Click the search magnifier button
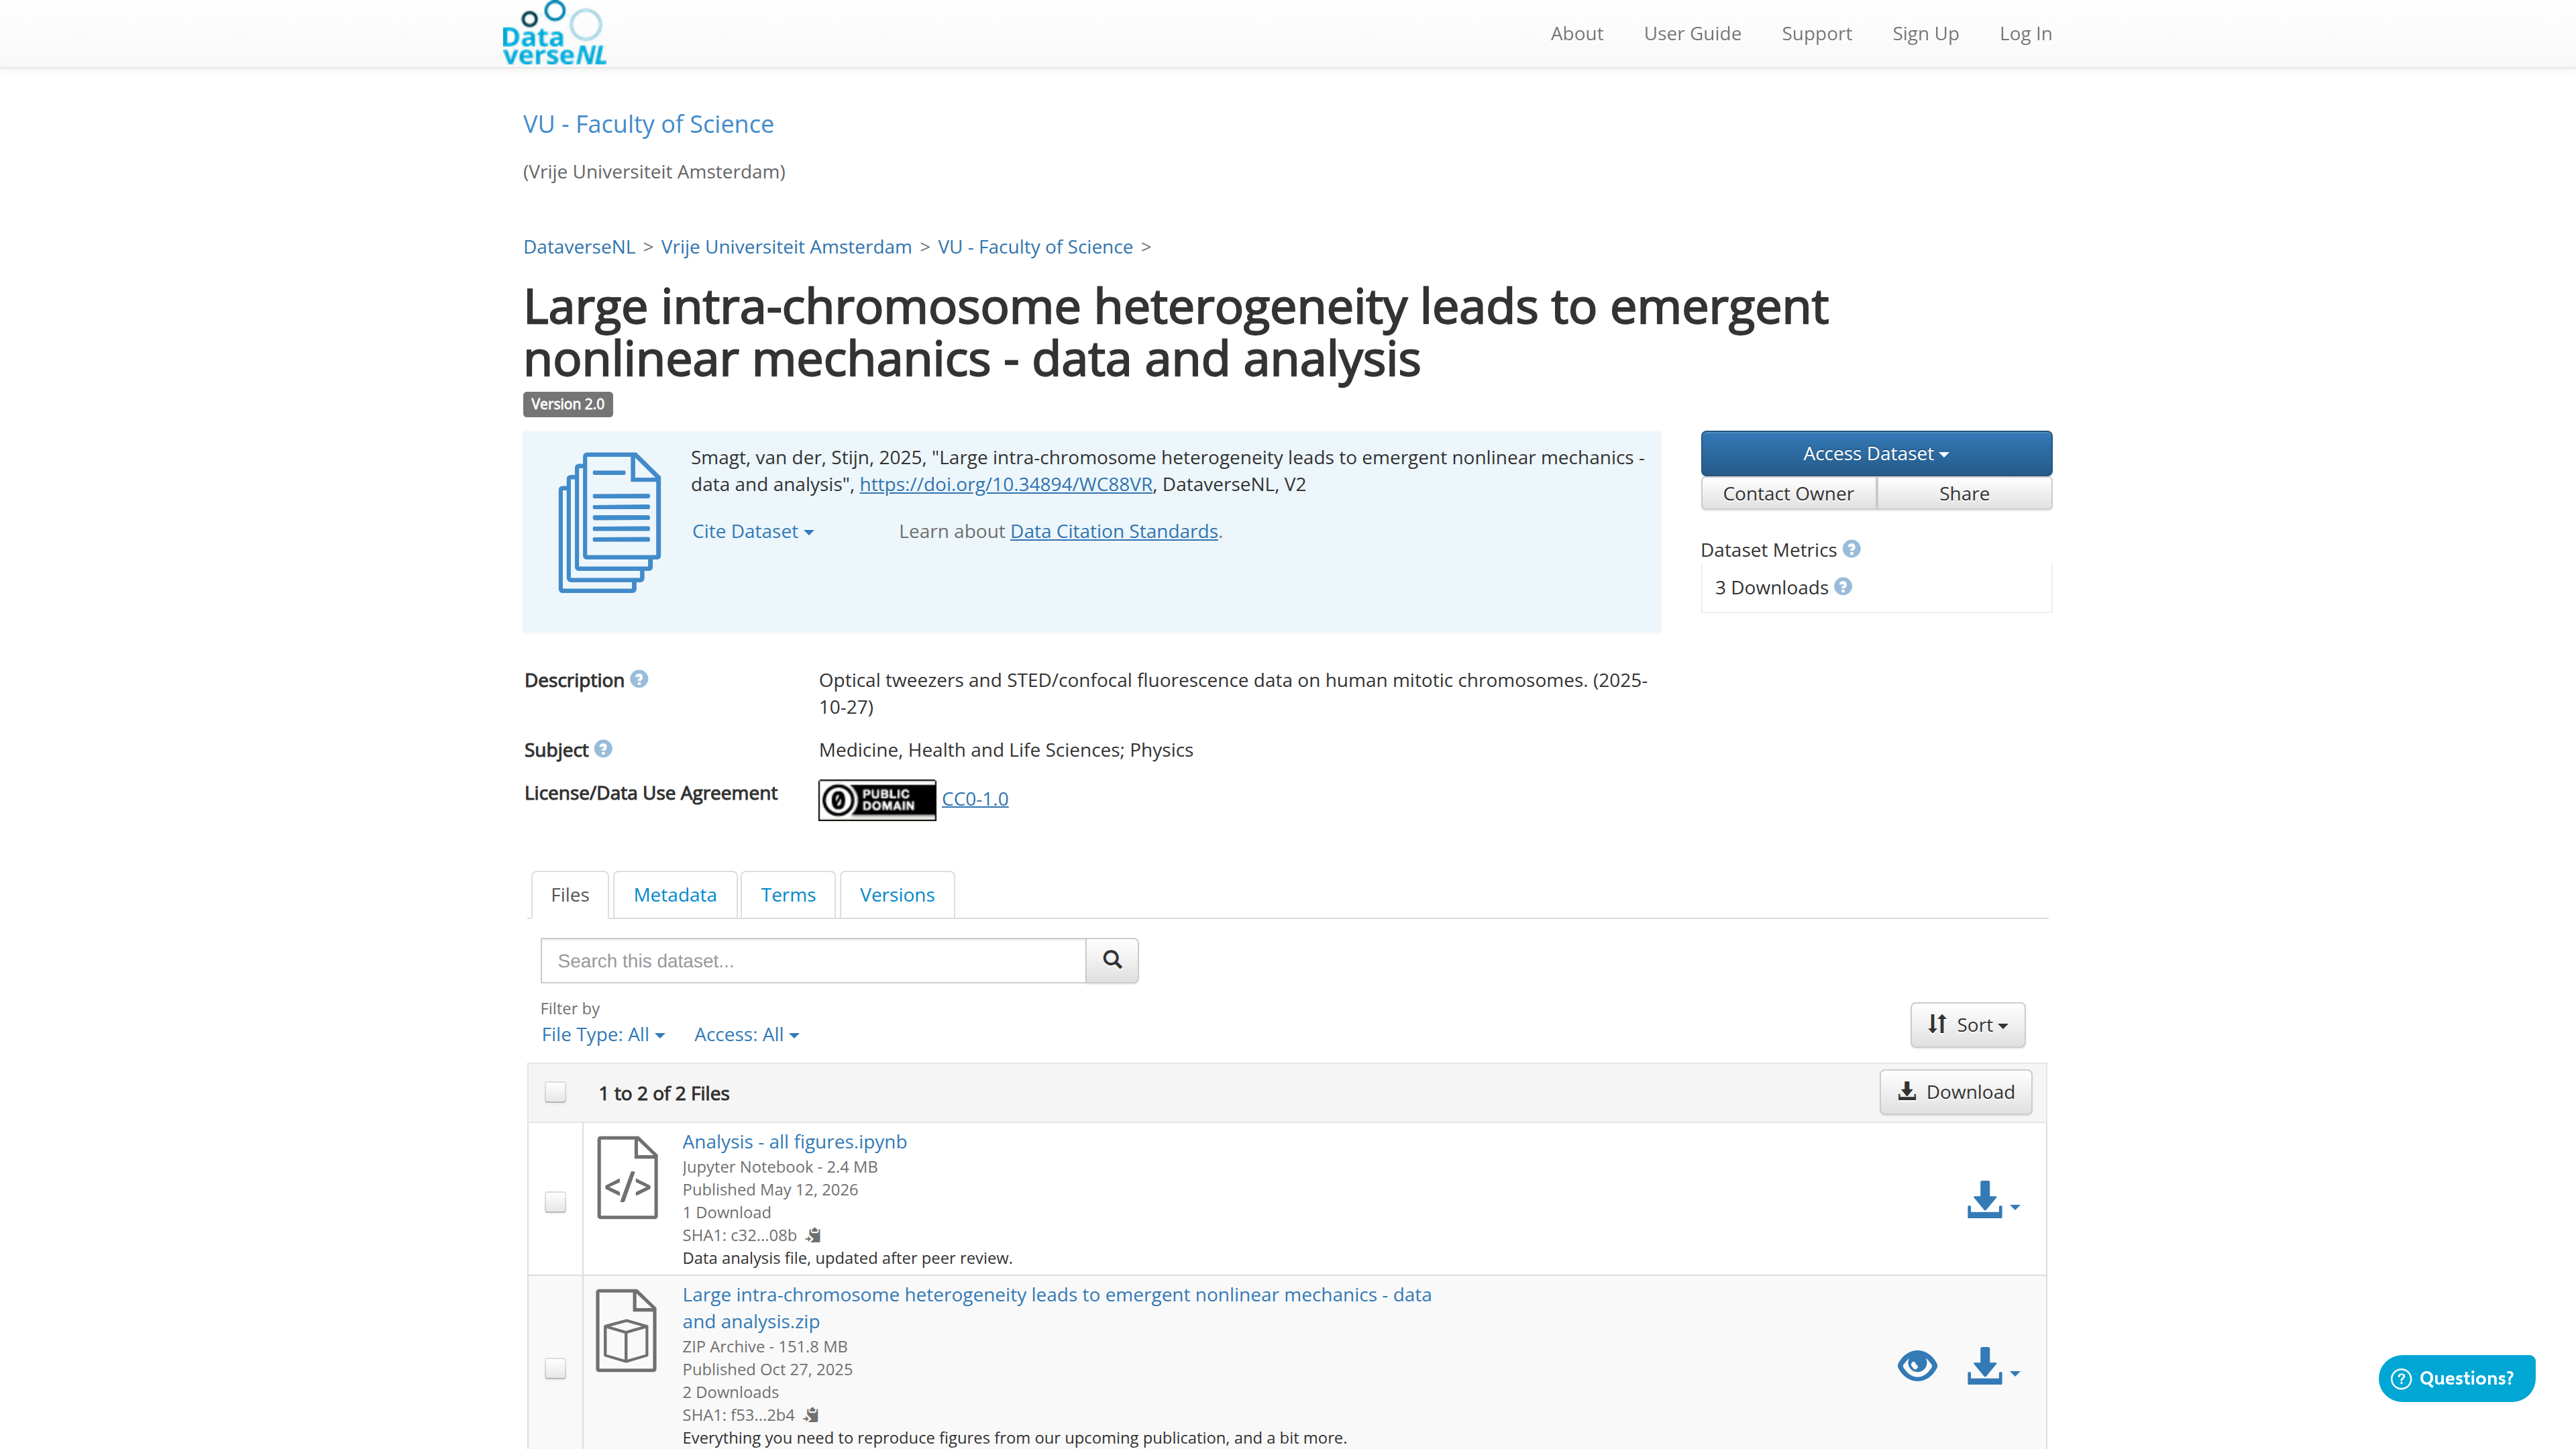Viewport: 2576px width, 1449px height. [x=1112, y=960]
